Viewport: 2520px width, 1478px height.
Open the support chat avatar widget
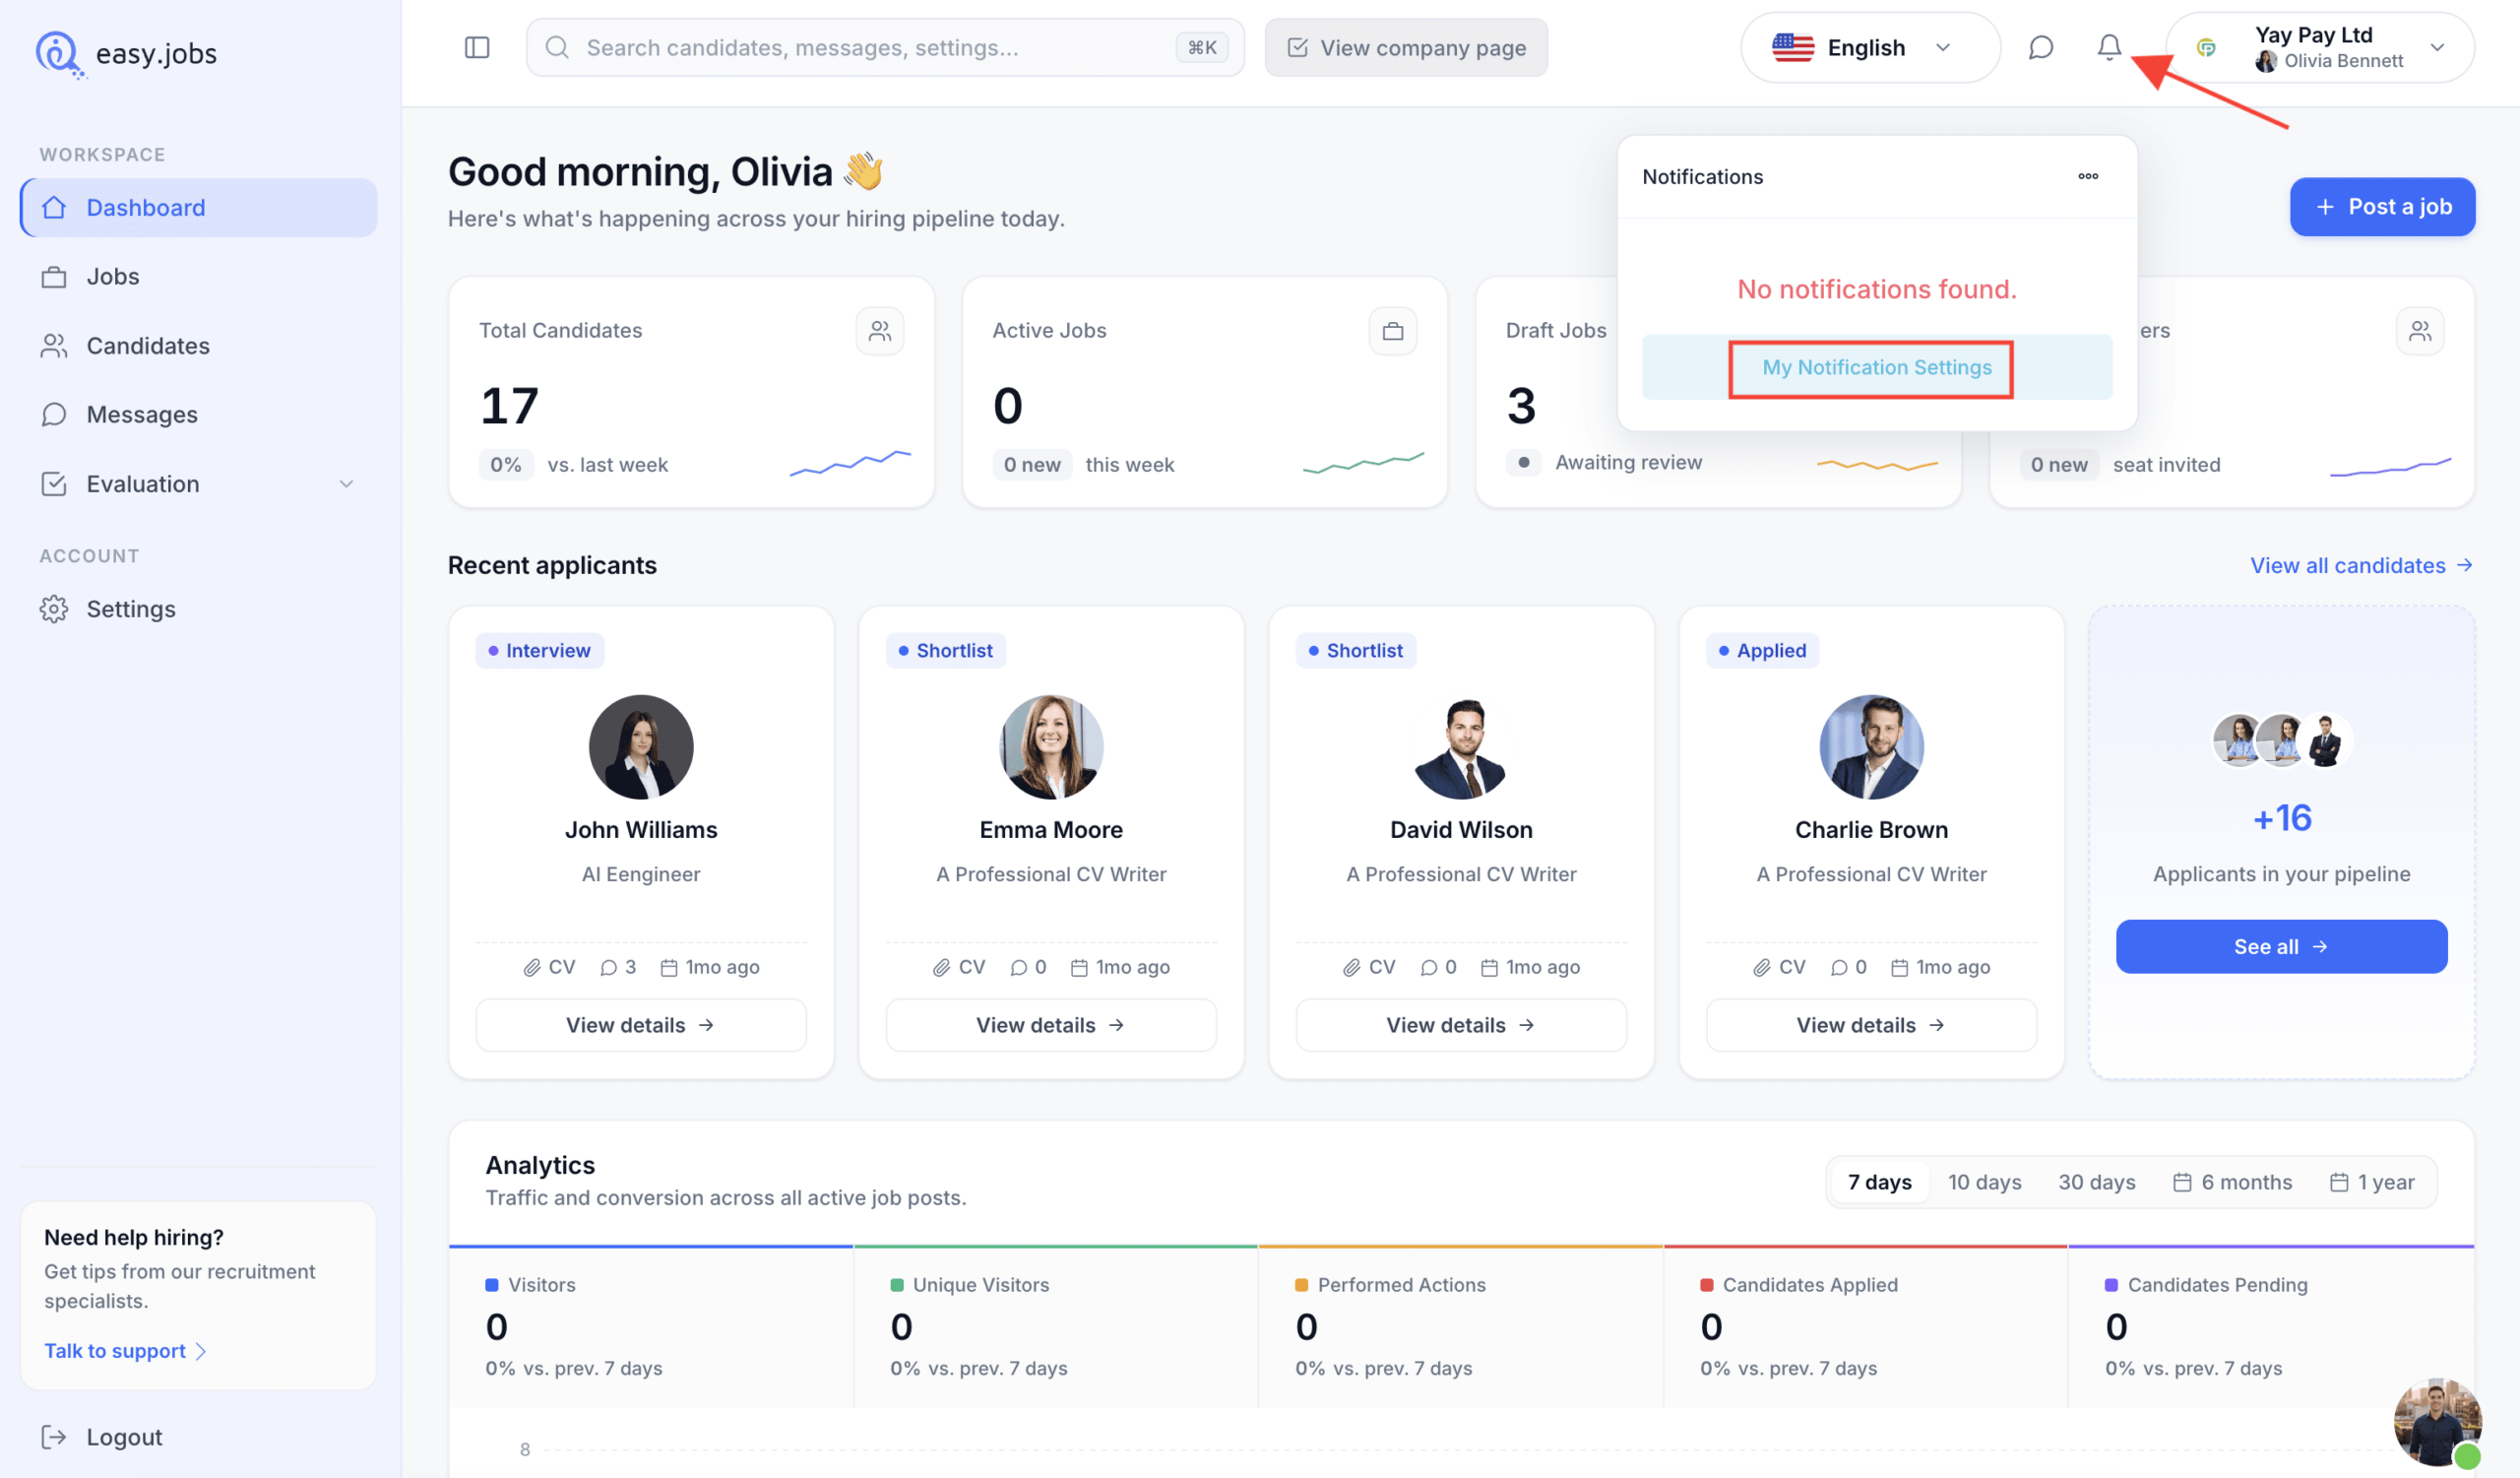pyautogui.click(x=2437, y=1422)
